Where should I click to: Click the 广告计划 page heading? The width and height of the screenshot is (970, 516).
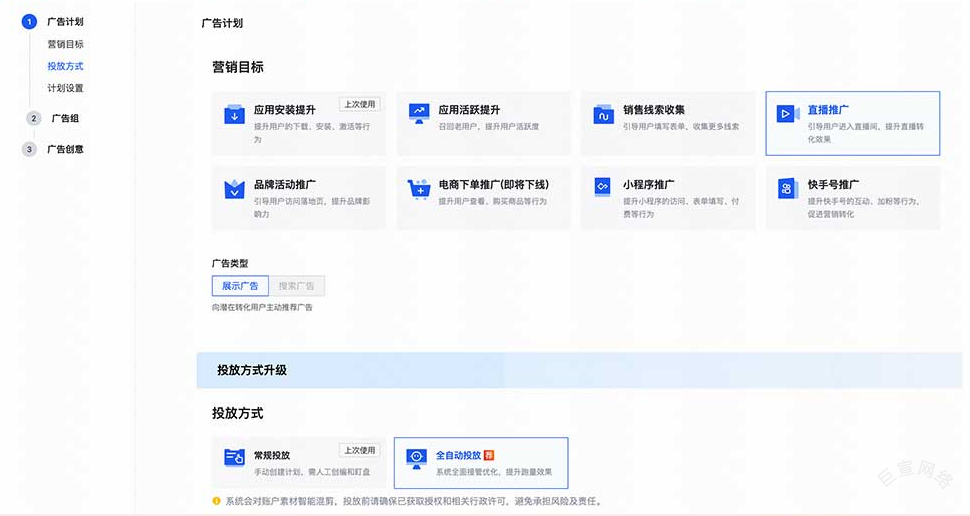[x=222, y=23]
